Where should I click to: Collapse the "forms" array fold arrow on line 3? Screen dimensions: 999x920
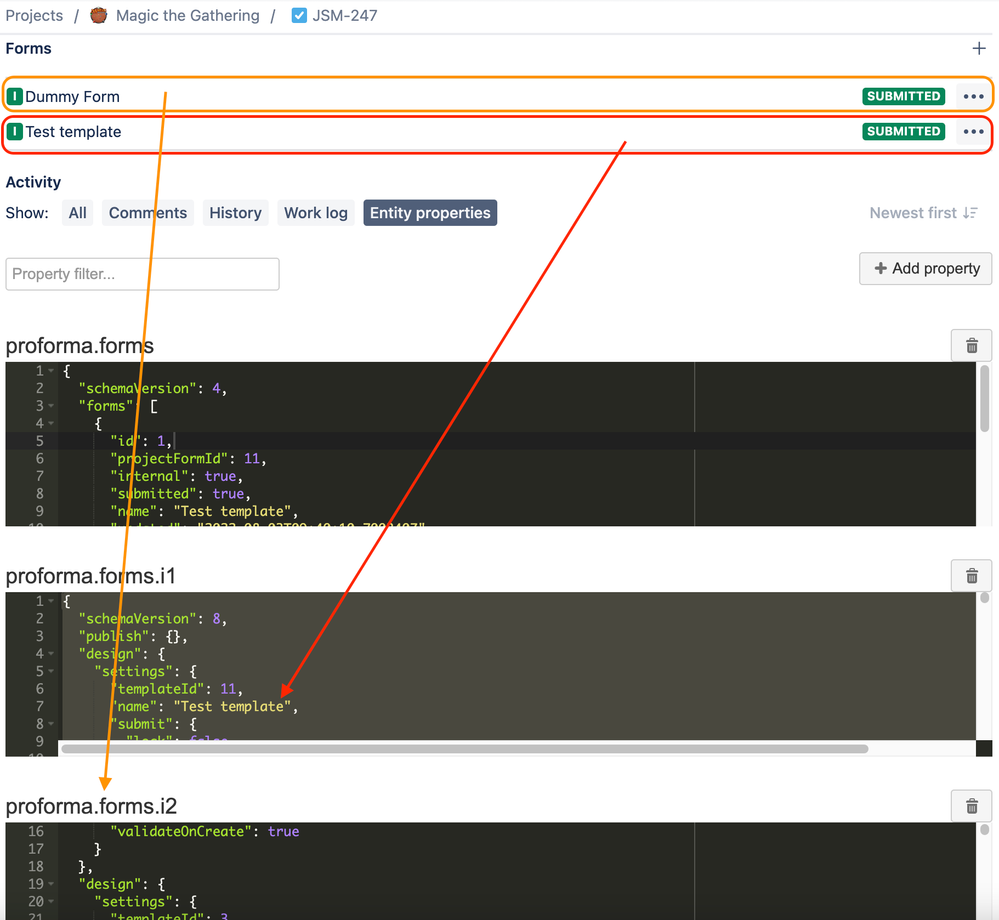point(51,406)
